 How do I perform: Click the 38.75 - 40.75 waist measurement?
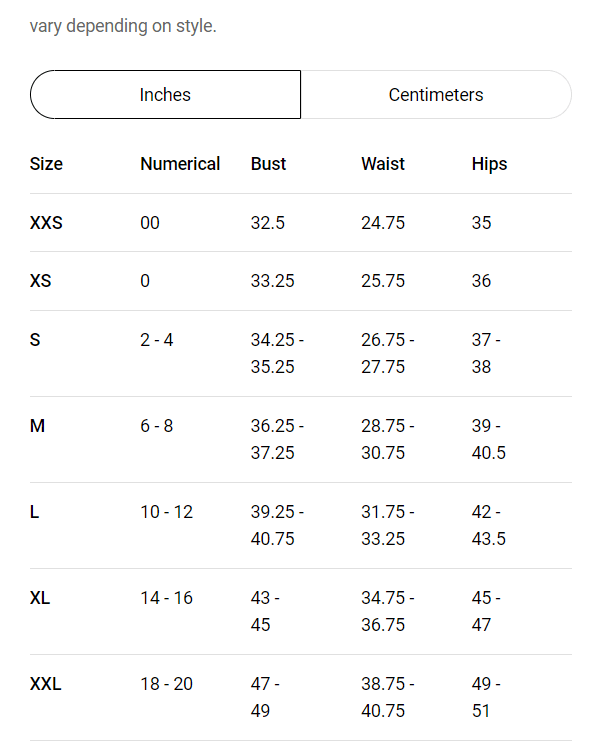pos(388,697)
